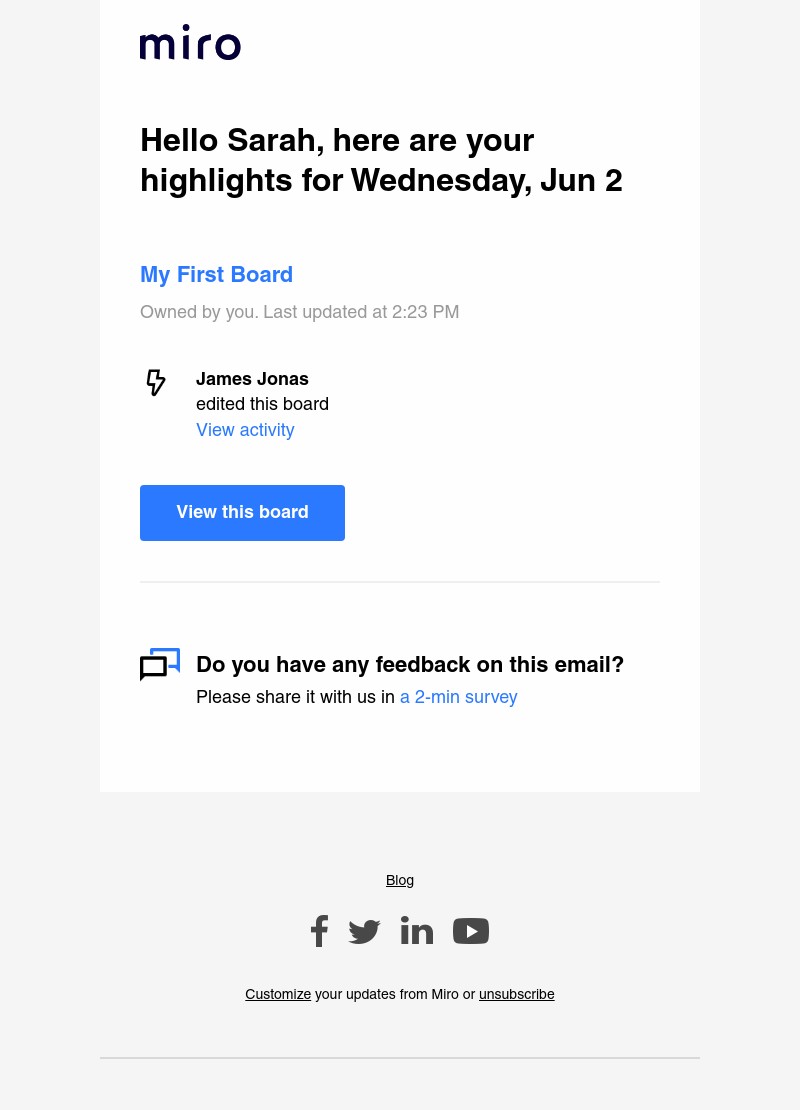
Task: Open the My First Board link
Action: click(x=216, y=275)
